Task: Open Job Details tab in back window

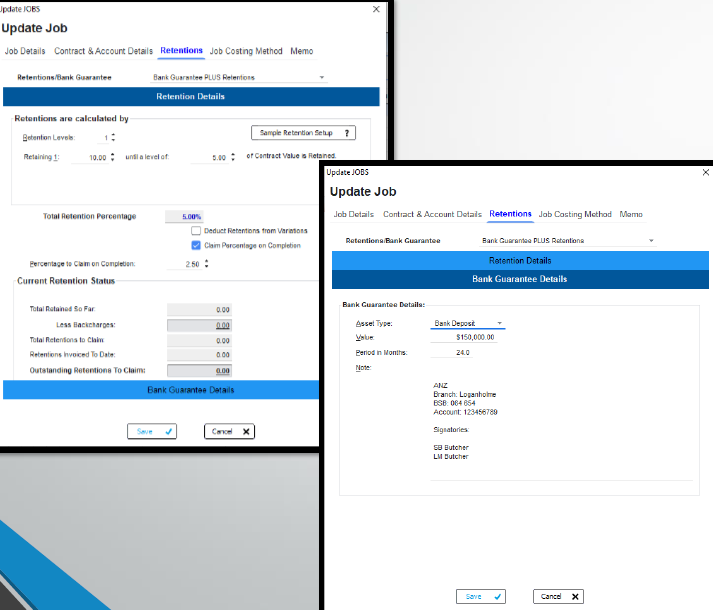Action: (x=25, y=51)
